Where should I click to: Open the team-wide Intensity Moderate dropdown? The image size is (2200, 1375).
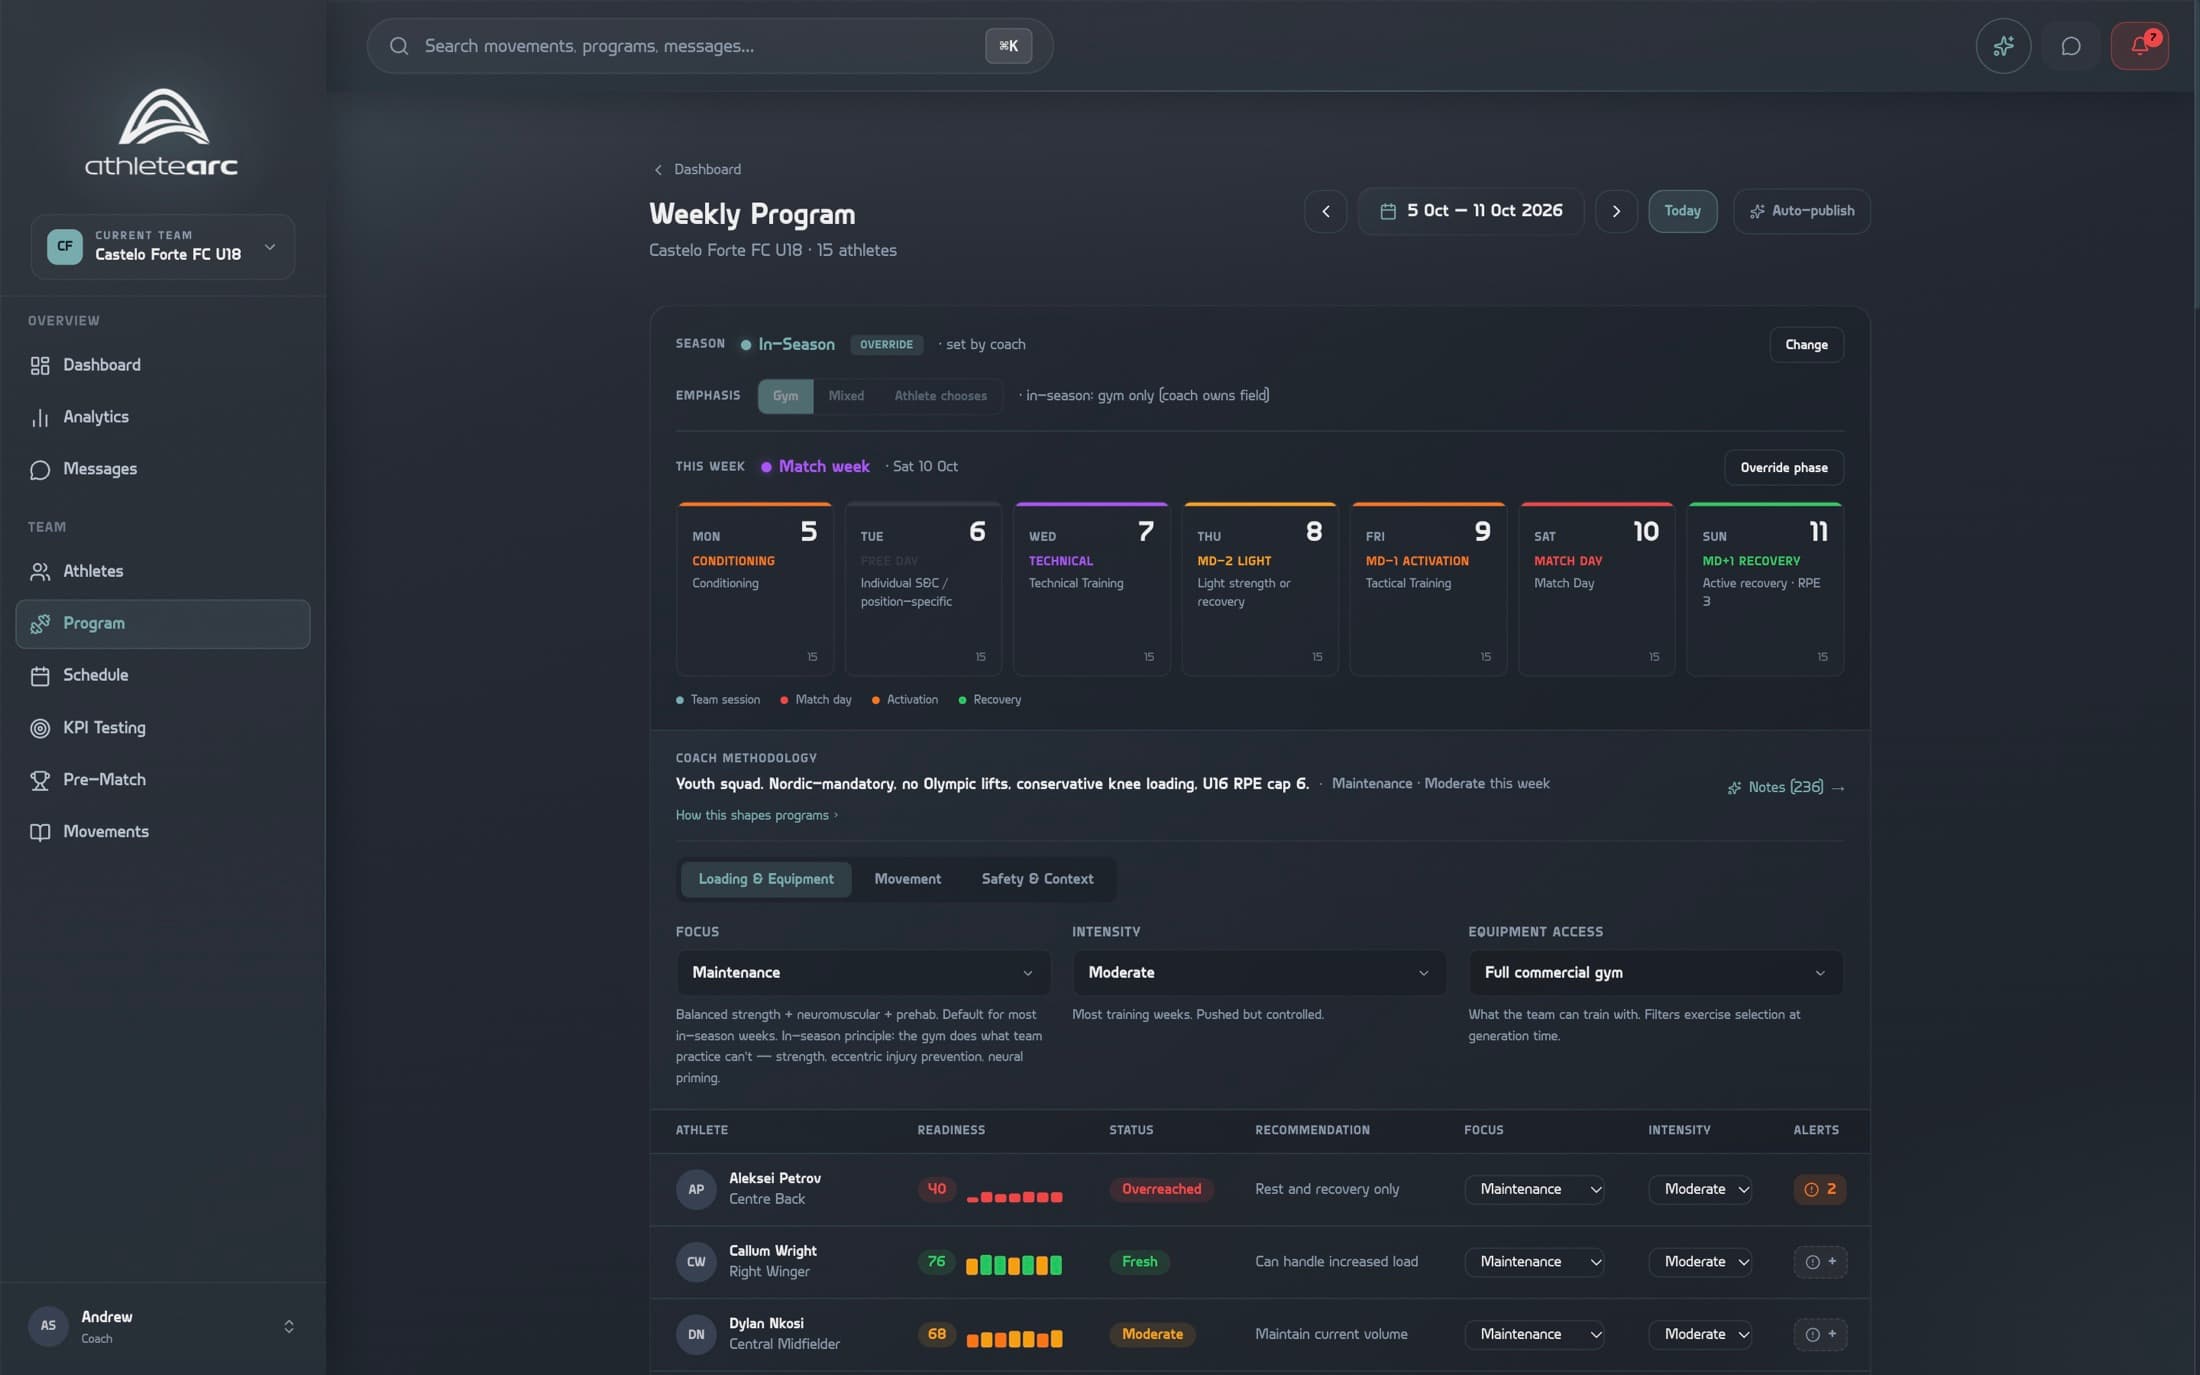1258,972
